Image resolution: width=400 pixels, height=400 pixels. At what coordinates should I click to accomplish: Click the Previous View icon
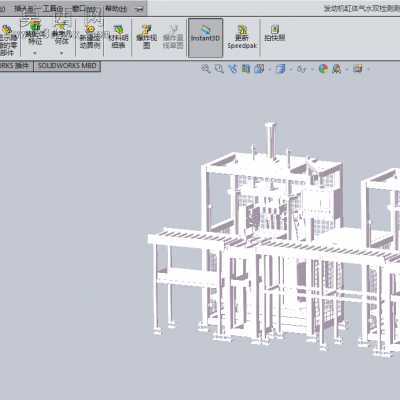coord(233,69)
